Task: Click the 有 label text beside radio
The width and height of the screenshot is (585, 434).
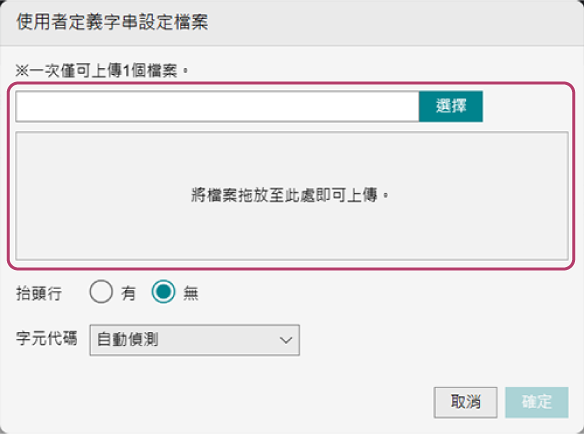Action: tap(128, 293)
